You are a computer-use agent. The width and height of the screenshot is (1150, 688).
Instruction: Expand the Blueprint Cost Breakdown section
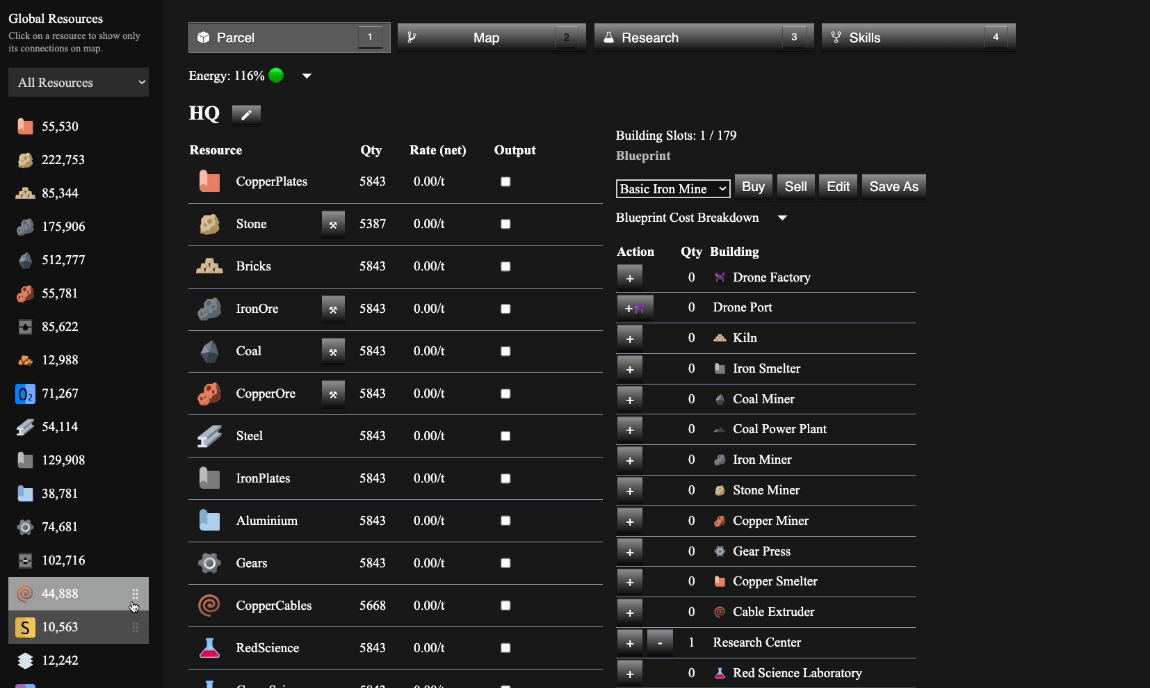click(x=782, y=218)
